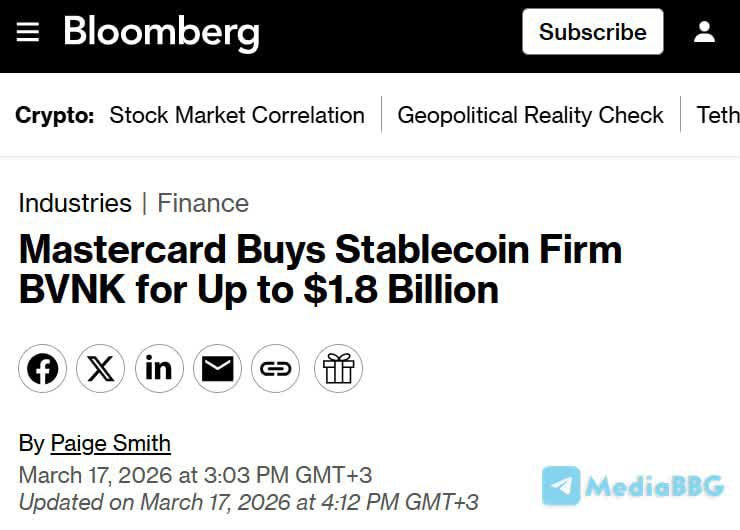
Task: Click the MediaBBG Telegram watermark
Action: coord(633,486)
